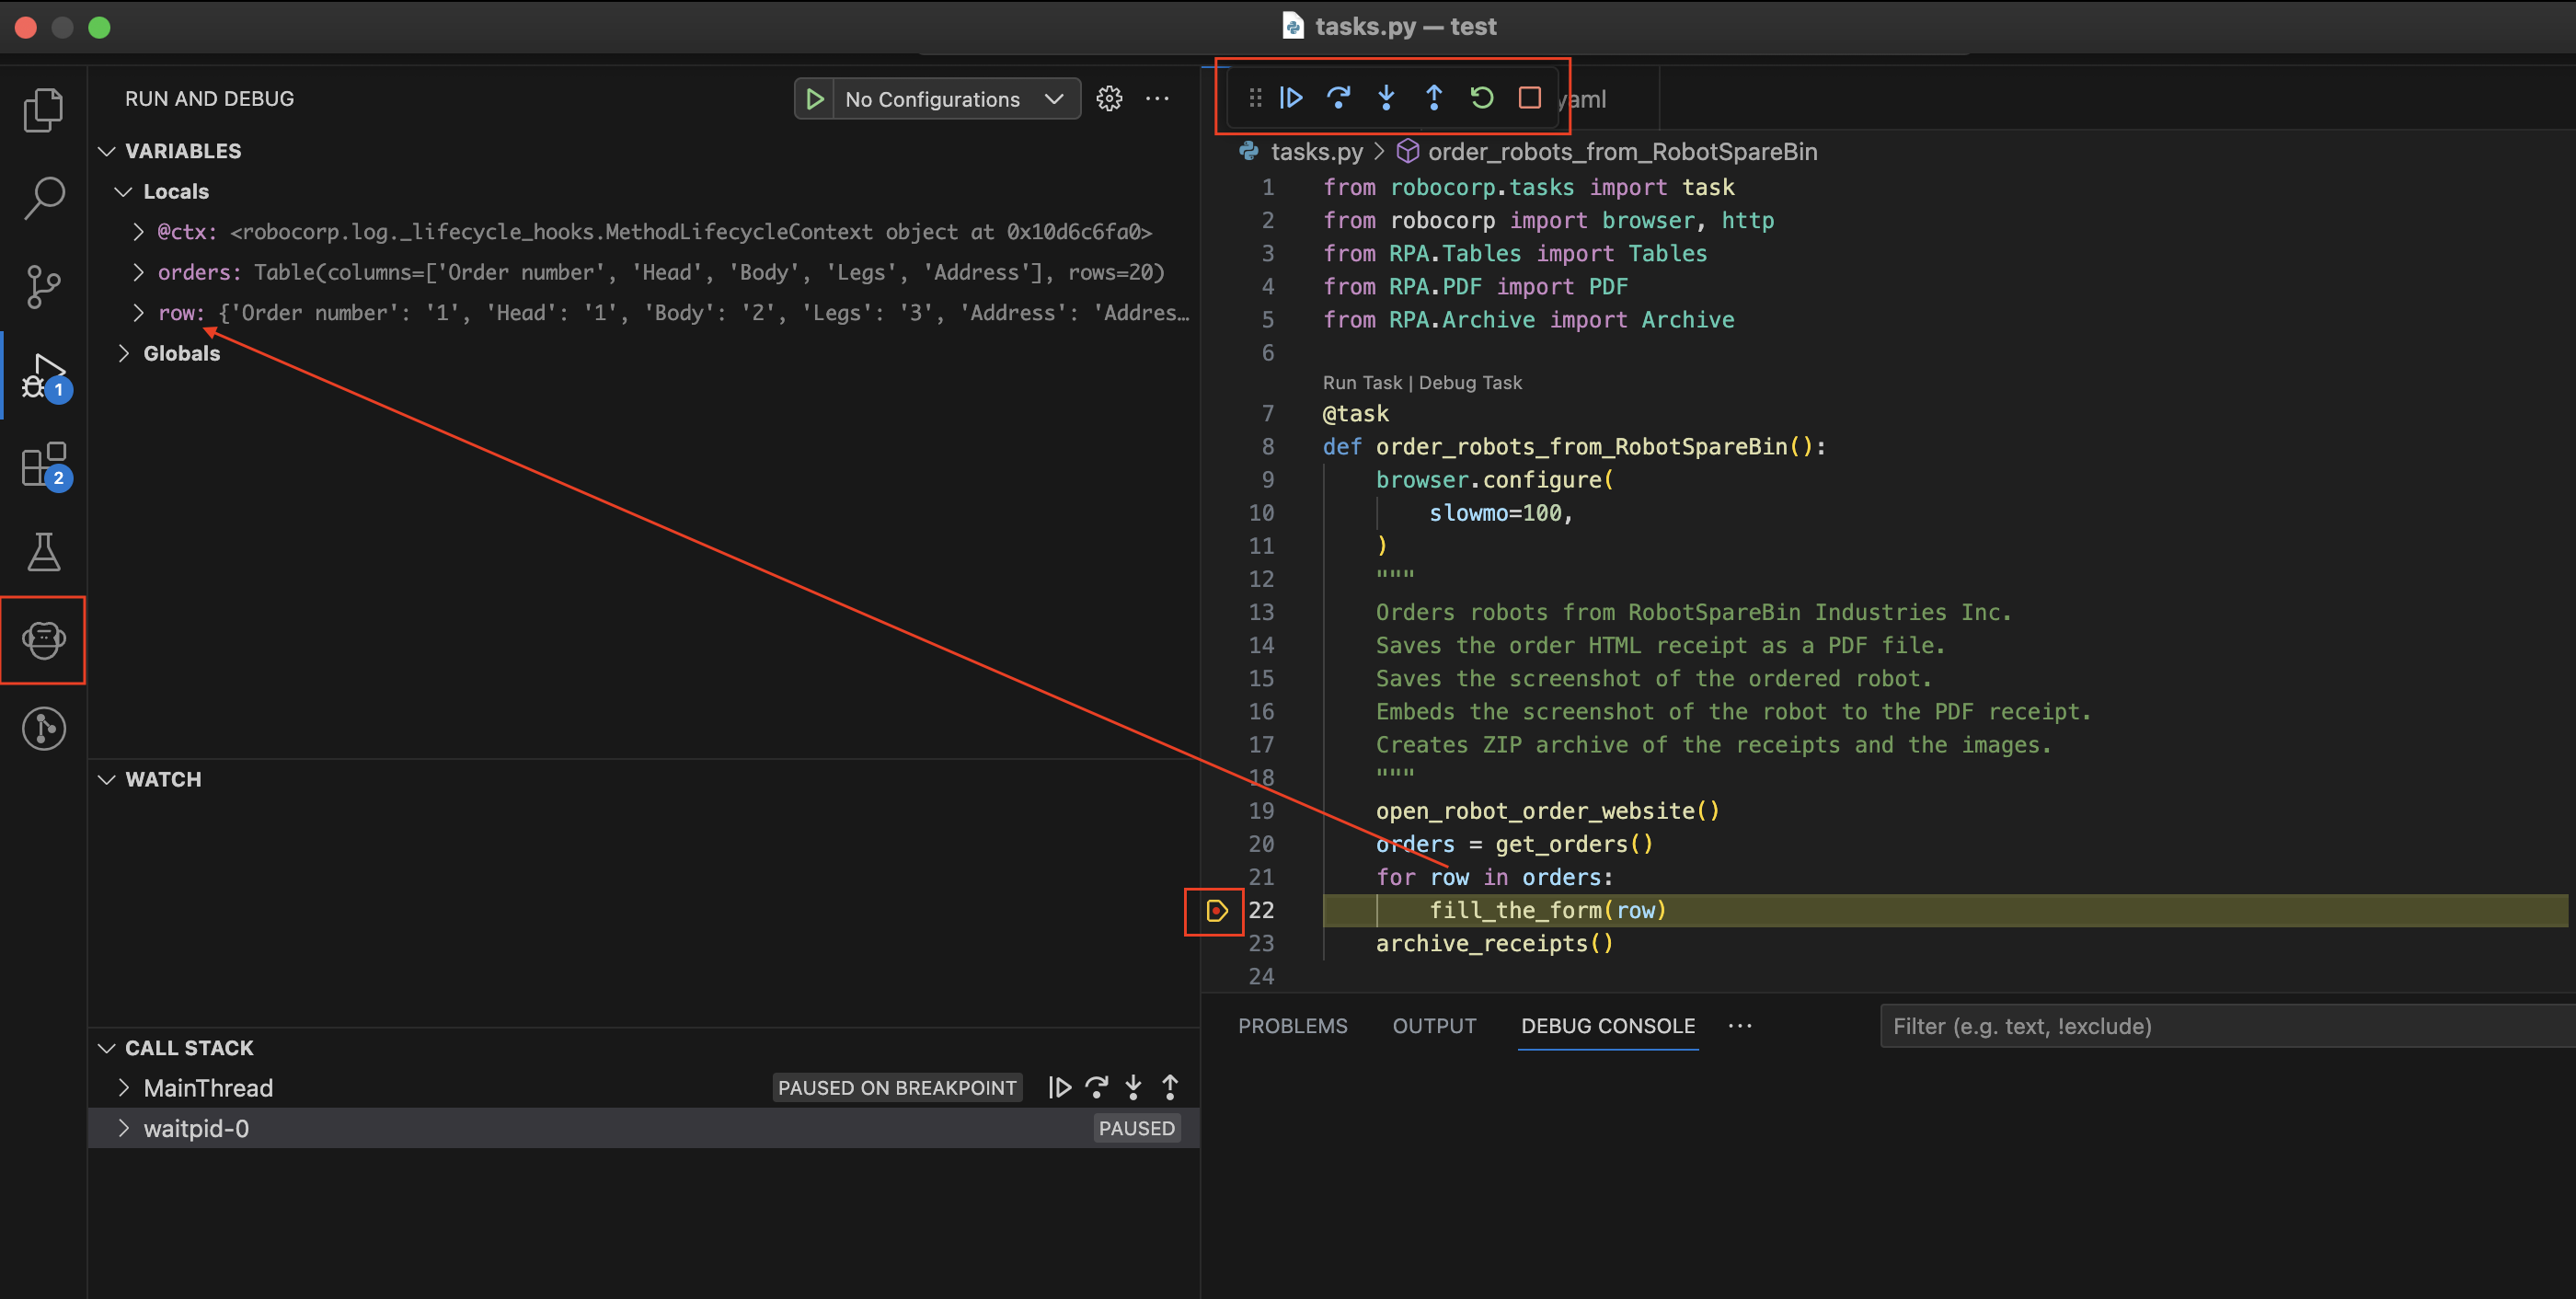Expand the MainThread call stack entry
The width and height of the screenshot is (2576, 1299).
tap(124, 1088)
